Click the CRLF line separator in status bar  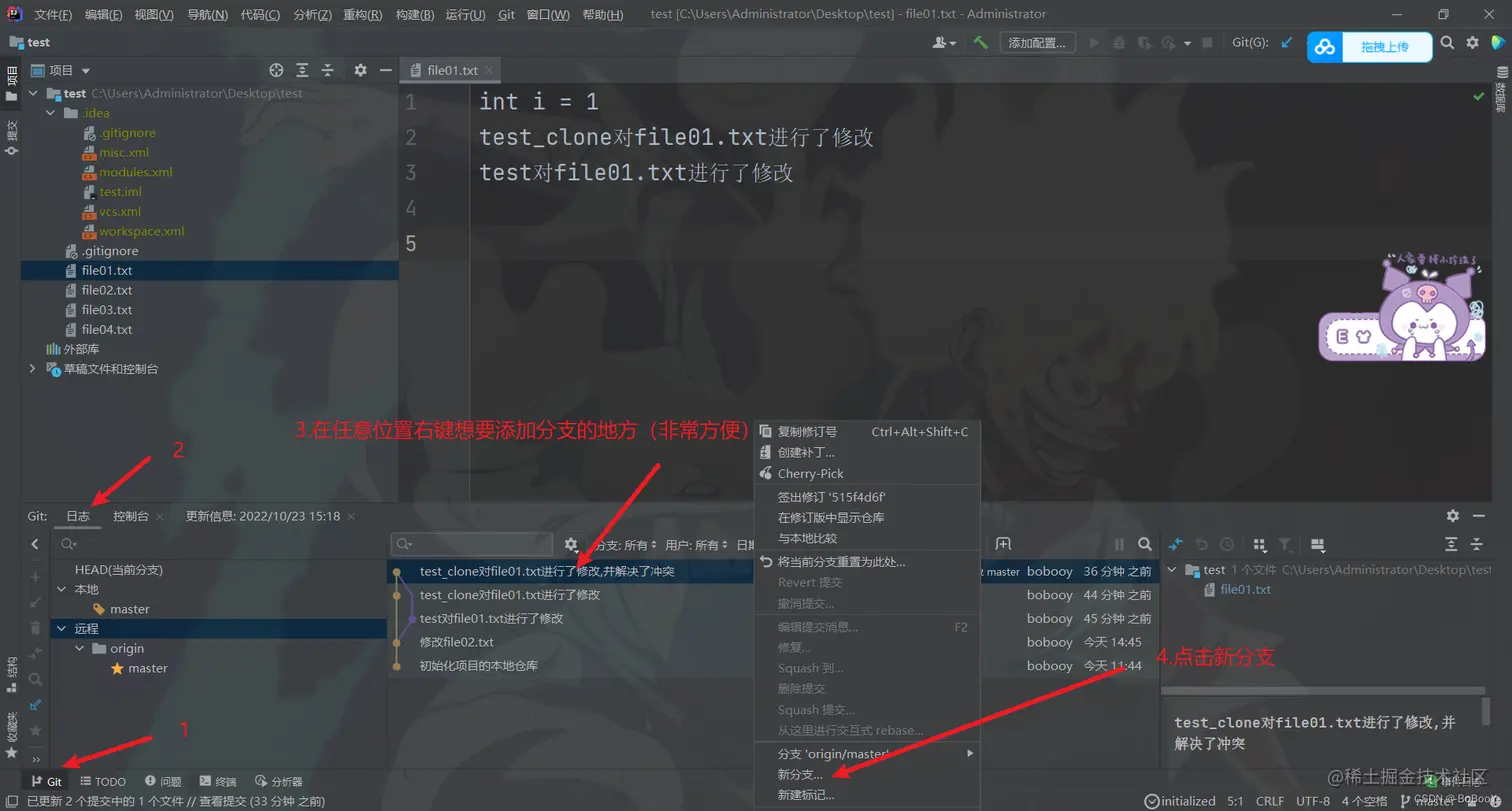1270,801
